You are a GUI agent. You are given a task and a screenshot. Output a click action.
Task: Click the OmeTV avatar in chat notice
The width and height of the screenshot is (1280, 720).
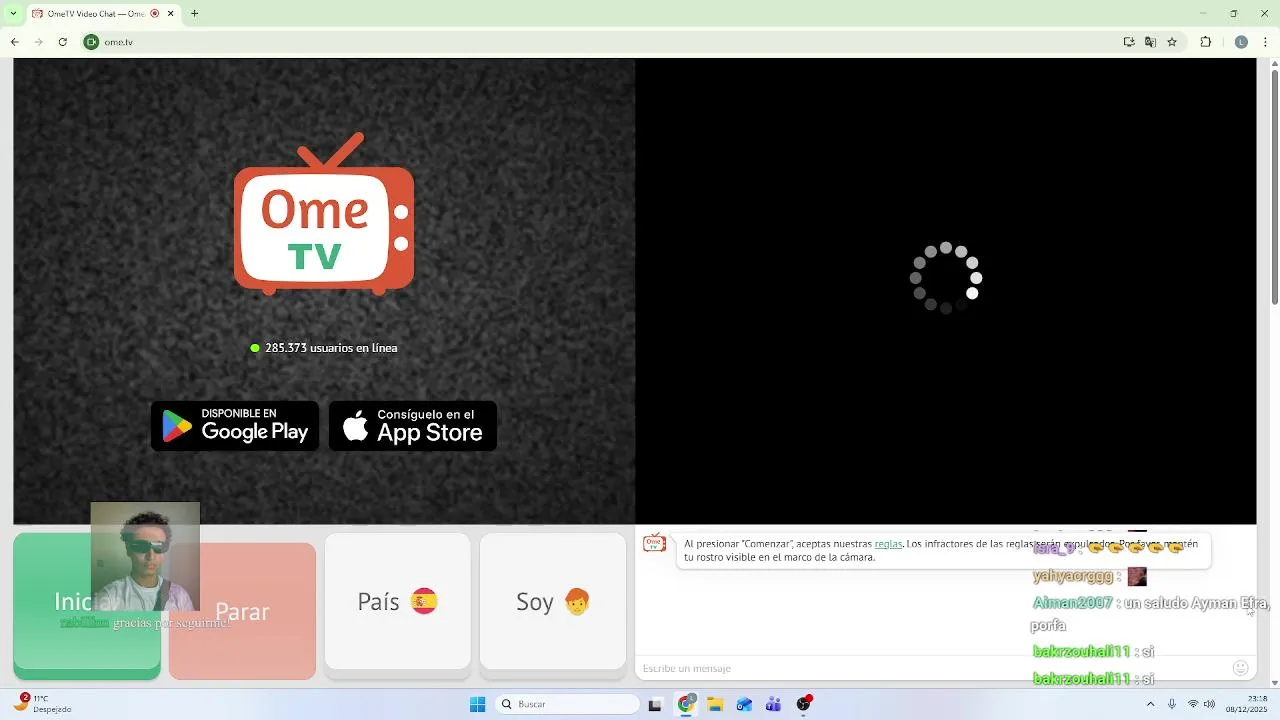click(x=654, y=544)
